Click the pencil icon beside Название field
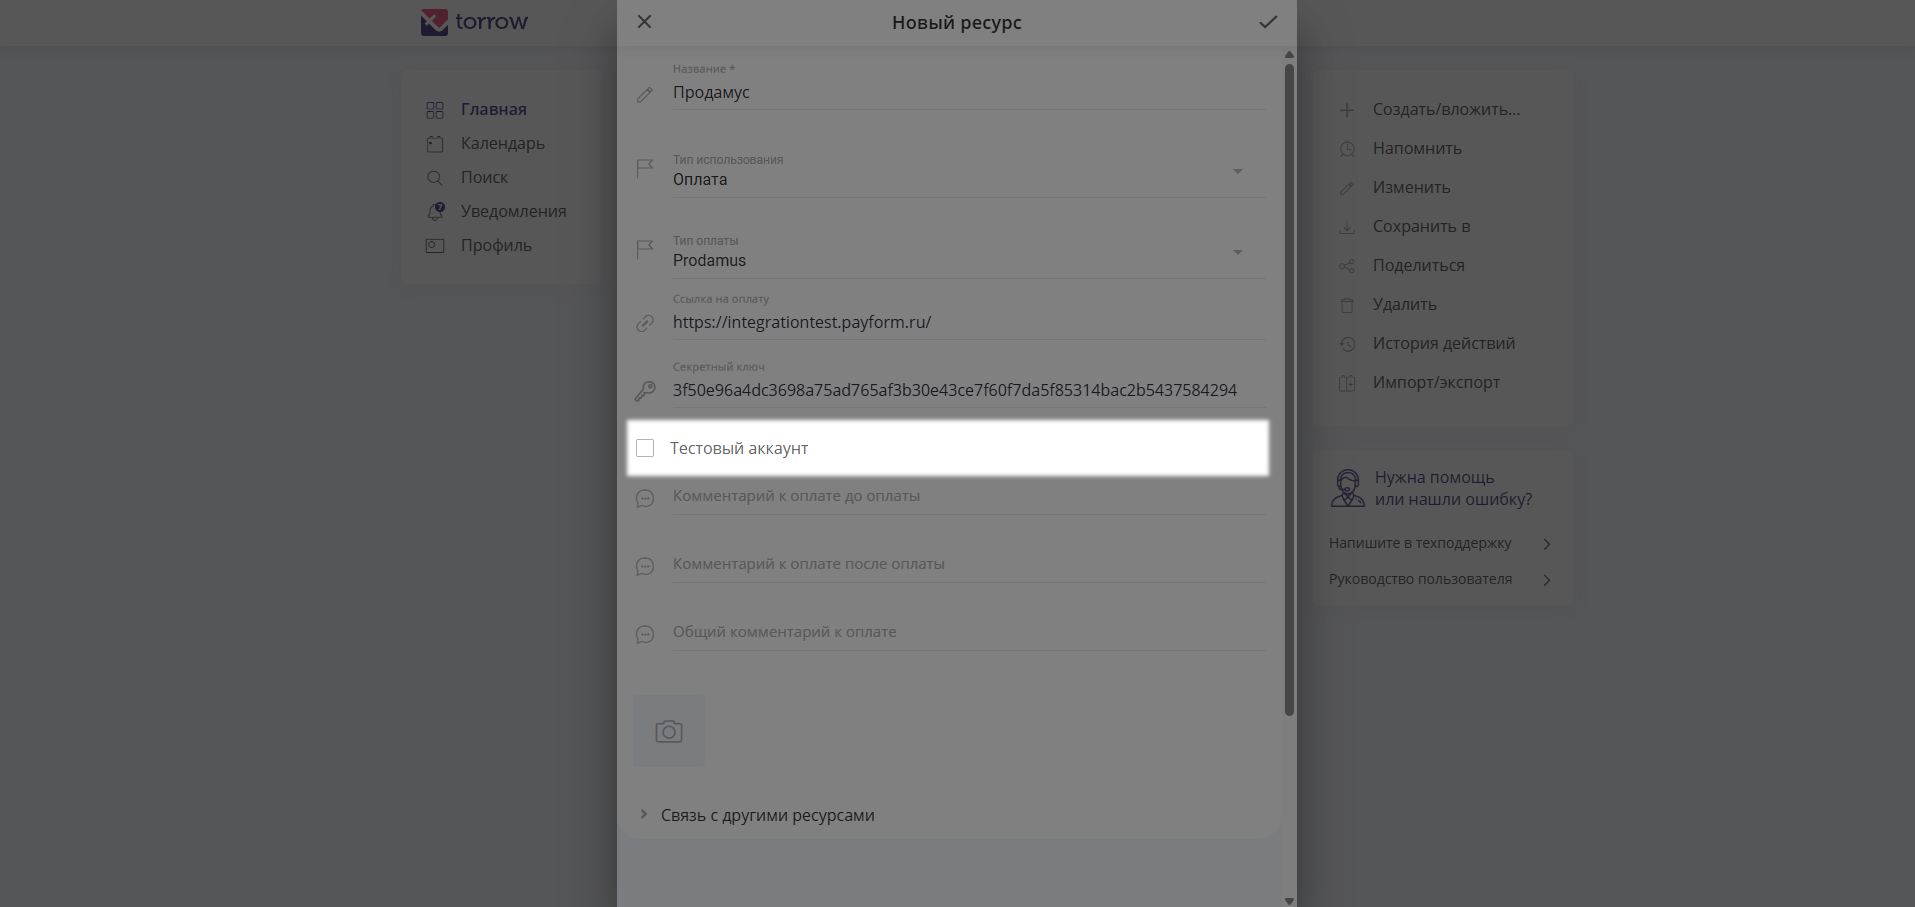 pyautogui.click(x=645, y=94)
